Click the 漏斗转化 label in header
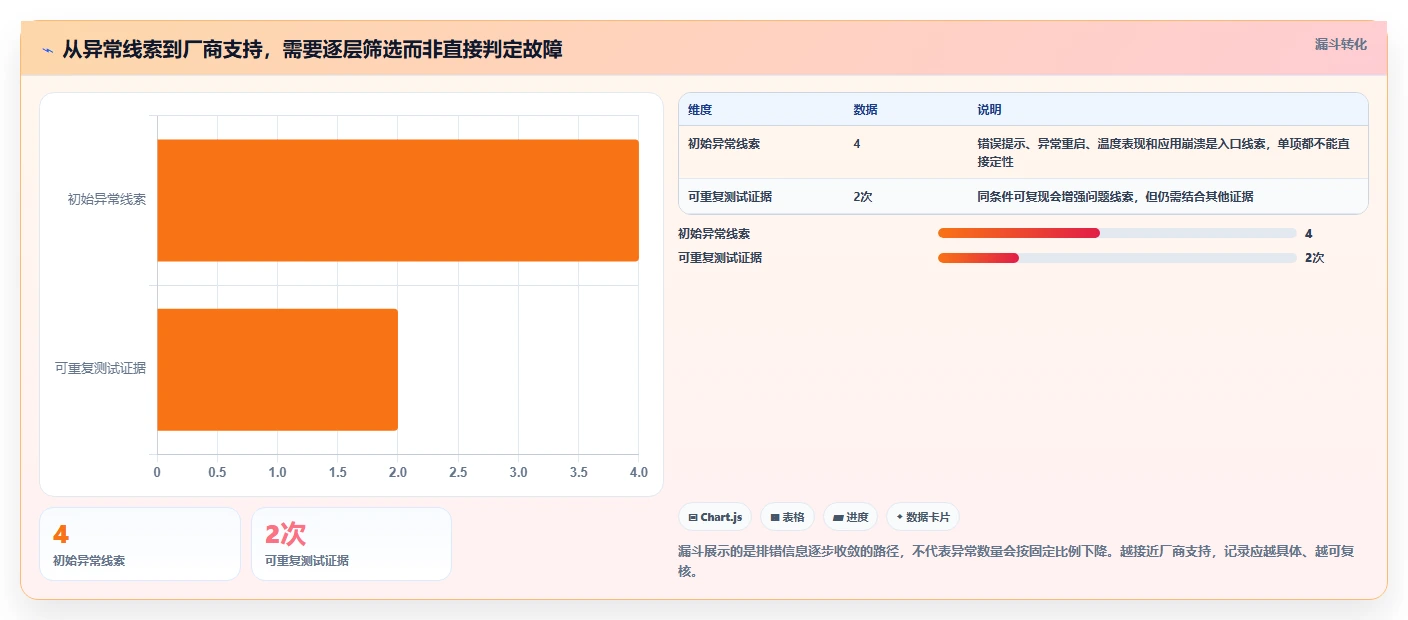Screen dimensions: 1408x620 1340,44
